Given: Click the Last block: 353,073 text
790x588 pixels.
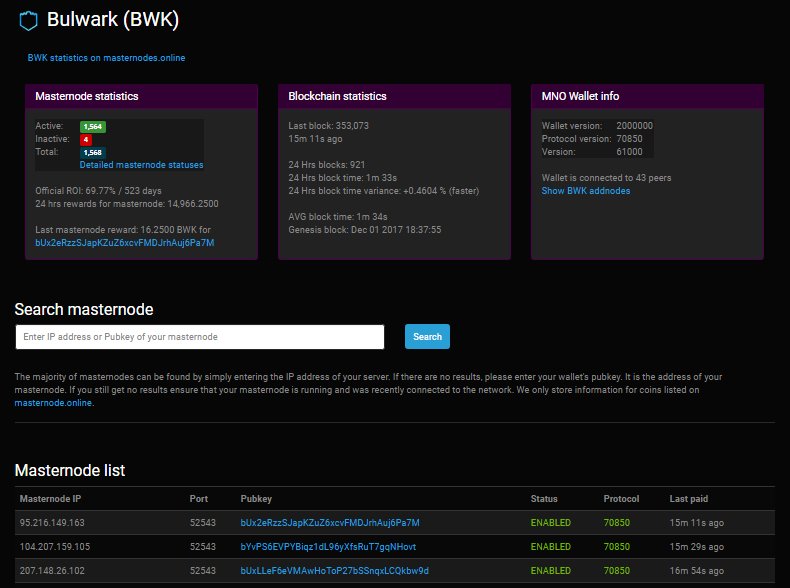Looking at the screenshot, I should 328,126.
